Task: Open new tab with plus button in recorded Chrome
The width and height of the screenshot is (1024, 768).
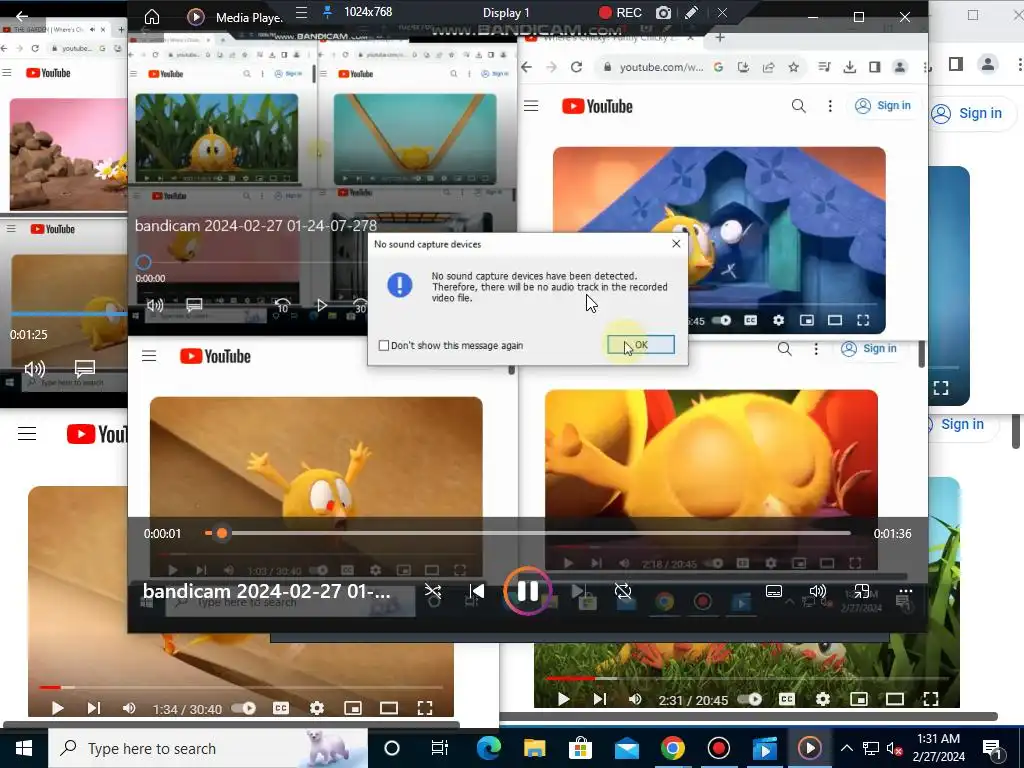Action: coord(720,37)
